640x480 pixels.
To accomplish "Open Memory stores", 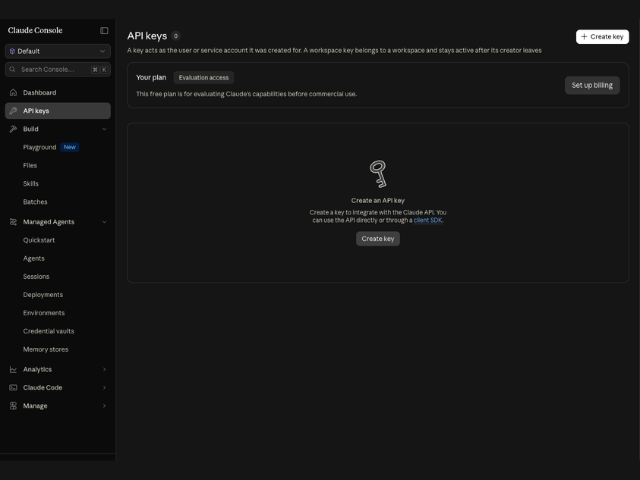I will tap(46, 349).
